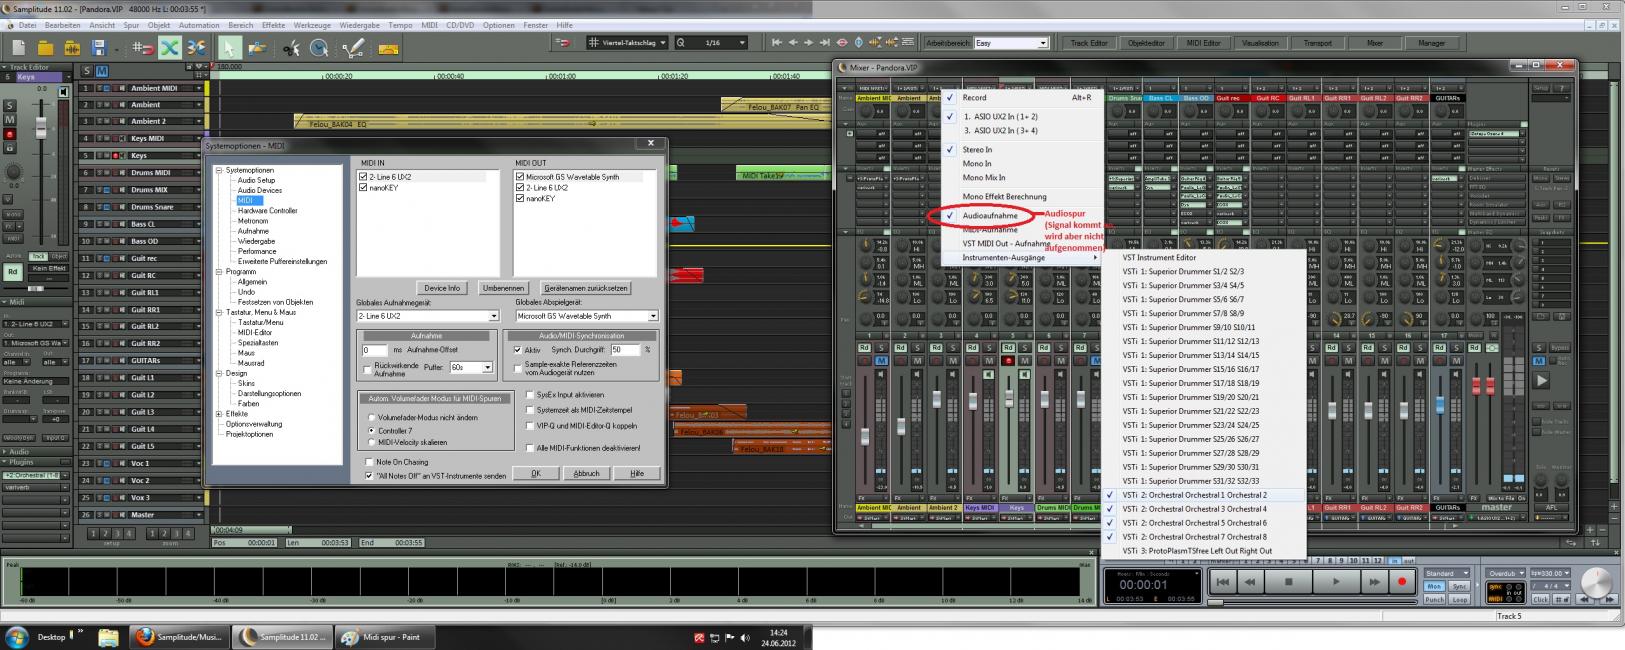The width and height of the screenshot is (1625, 650).
Task: Open the Effekte menu in menu bar
Action: [x=273, y=25]
